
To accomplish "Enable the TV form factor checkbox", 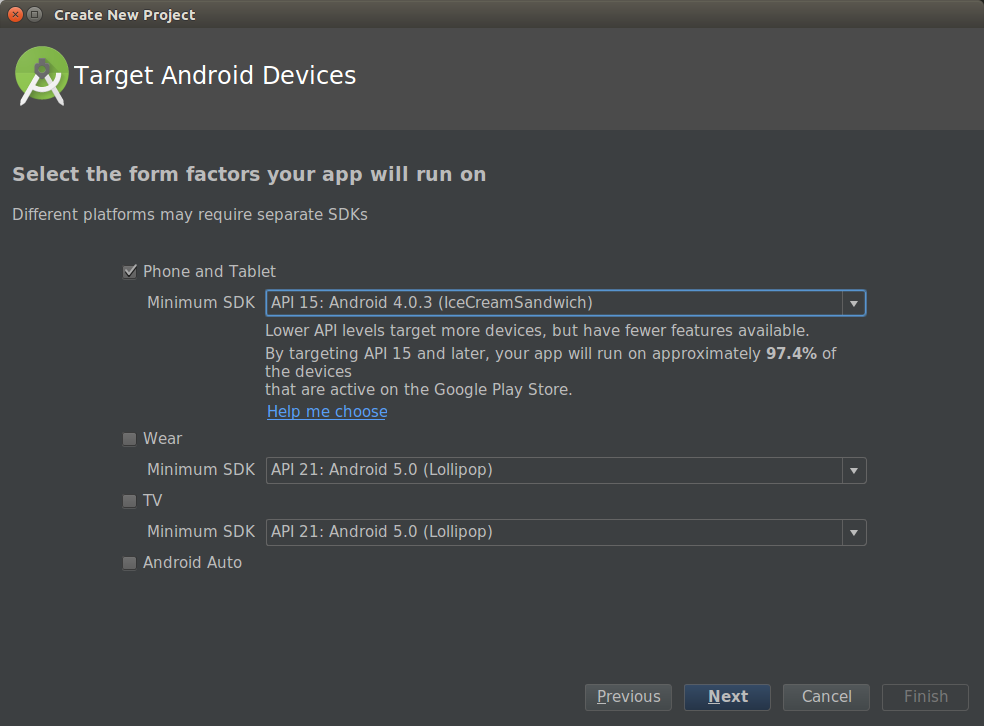I will [x=129, y=501].
